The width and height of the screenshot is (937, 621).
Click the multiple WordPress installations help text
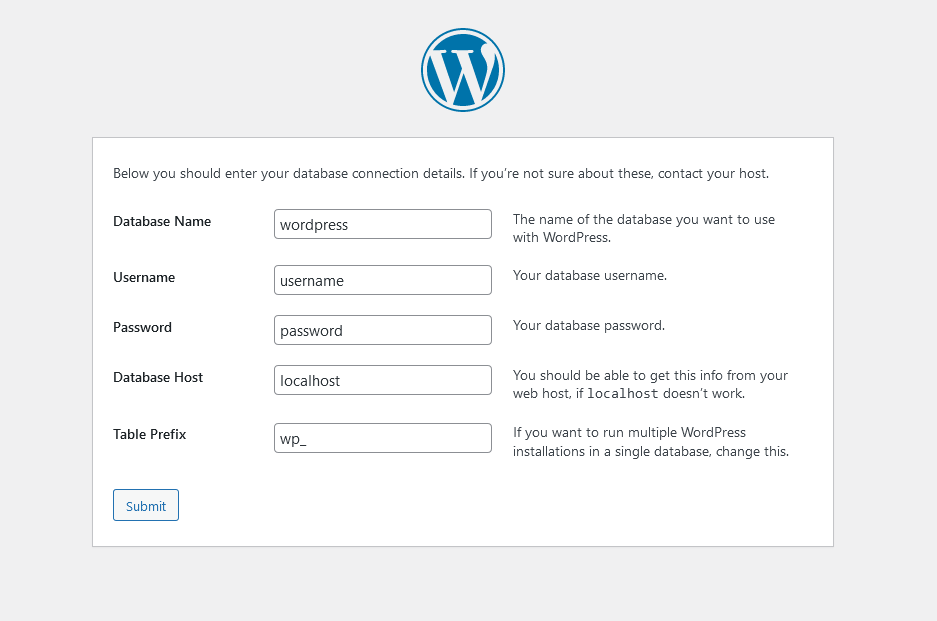click(648, 441)
